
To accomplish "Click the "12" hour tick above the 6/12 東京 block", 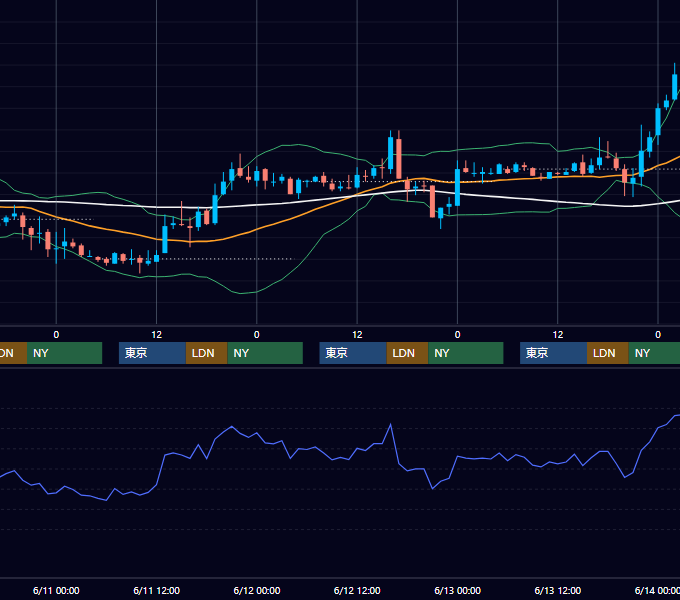I will 357,335.
